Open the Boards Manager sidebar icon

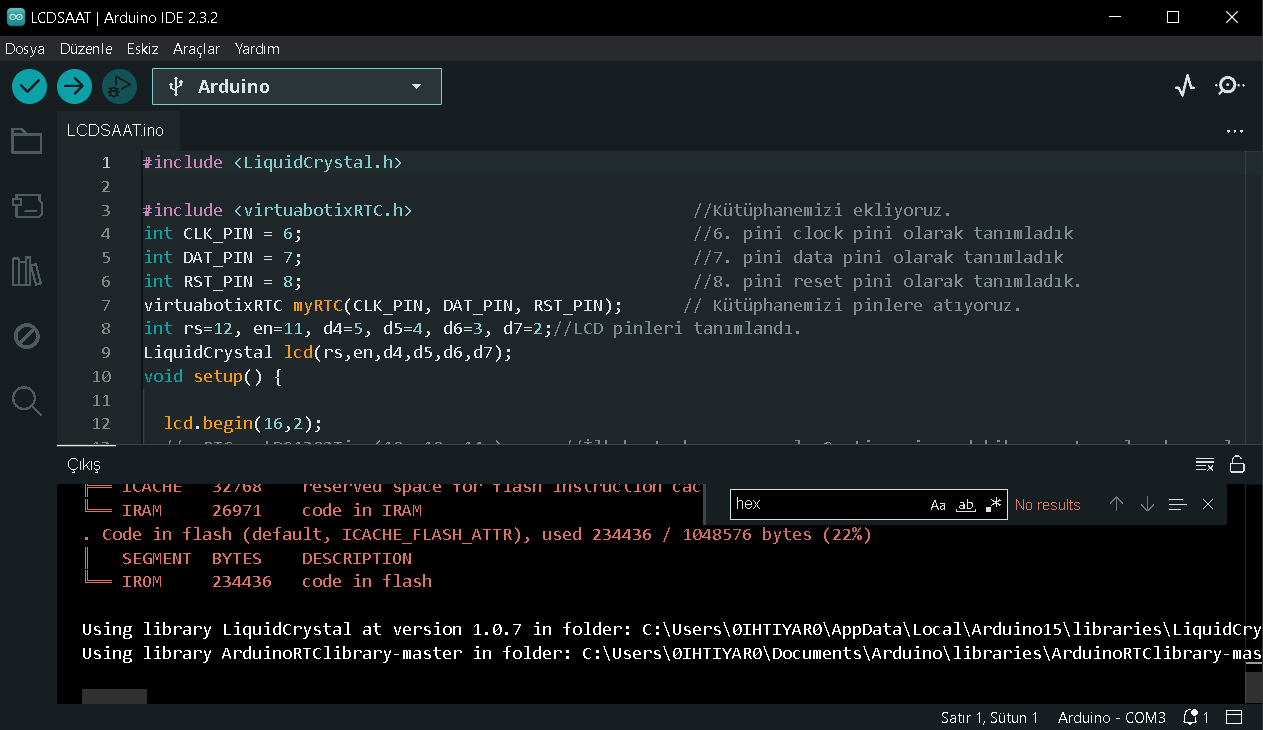click(26, 206)
